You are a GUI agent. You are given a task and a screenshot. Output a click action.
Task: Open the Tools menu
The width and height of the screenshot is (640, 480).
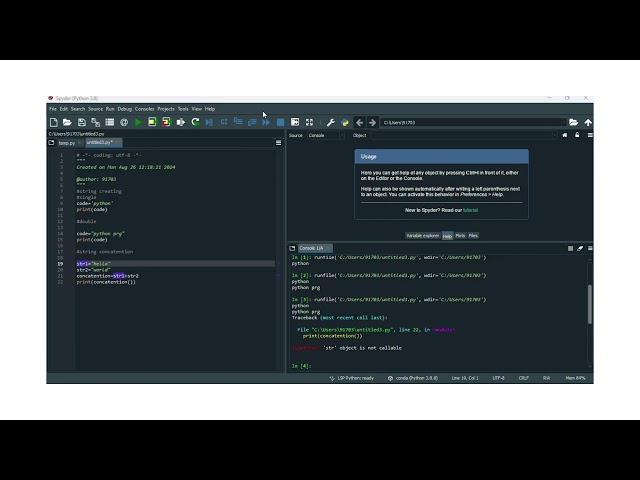[183, 109]
